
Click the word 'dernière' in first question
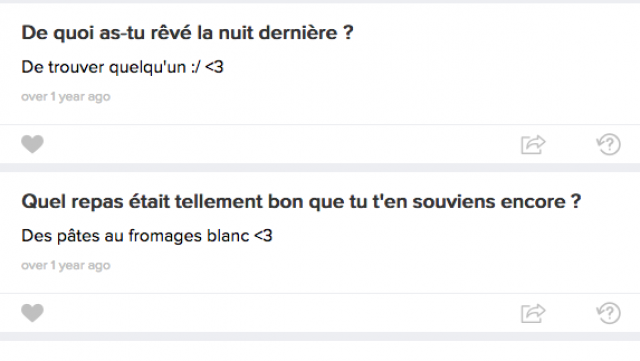(298, 33)
